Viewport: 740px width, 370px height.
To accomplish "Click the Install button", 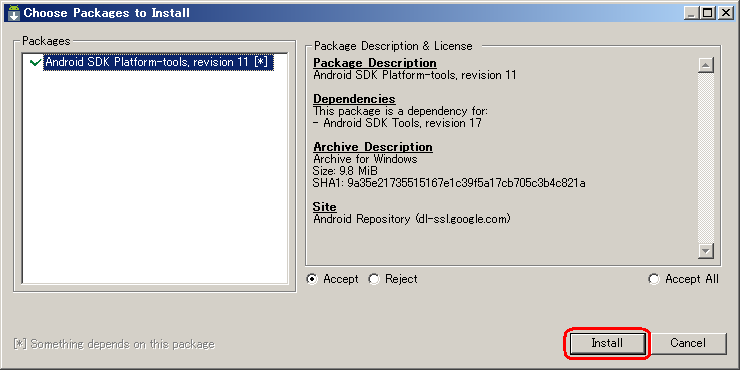I will point(607,343).
